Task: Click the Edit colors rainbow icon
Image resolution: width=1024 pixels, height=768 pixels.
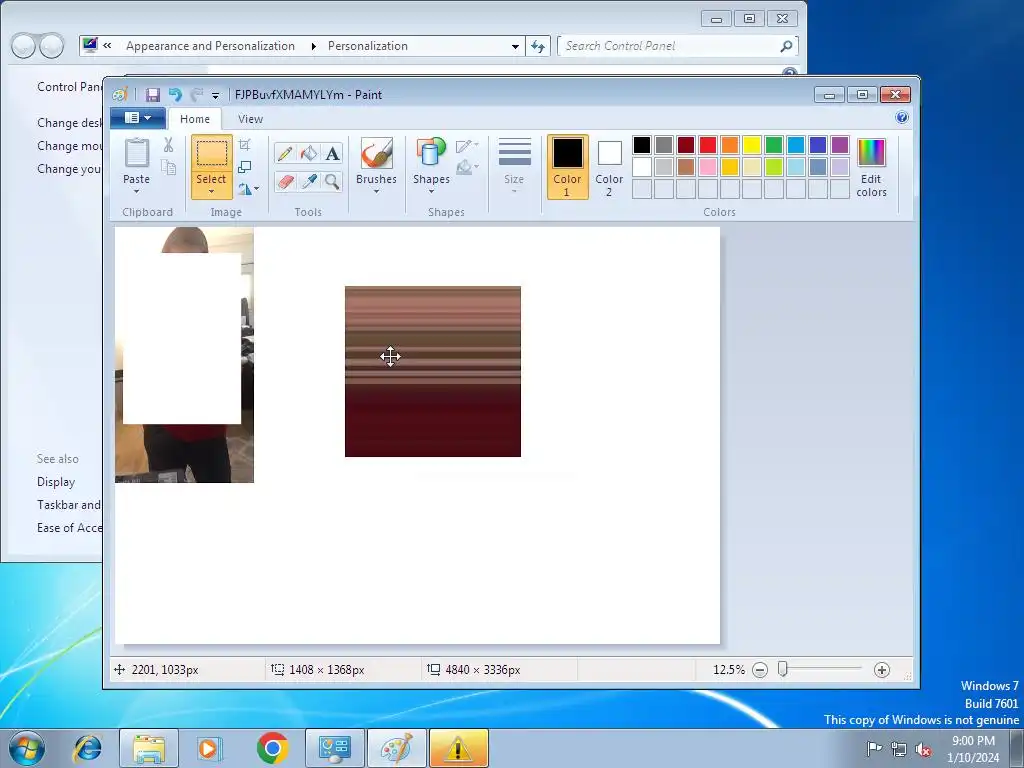Action: tap(871, 153)
